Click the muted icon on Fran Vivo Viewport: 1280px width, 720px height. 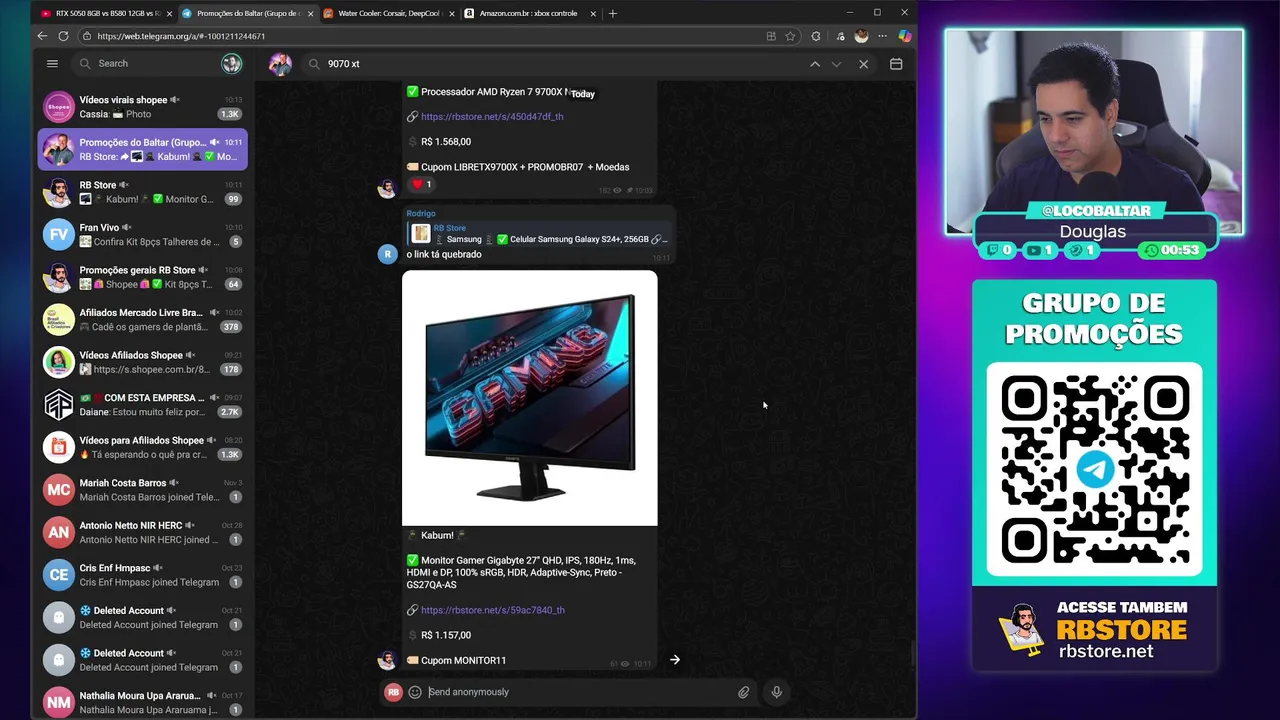click(x=127, y=227)
